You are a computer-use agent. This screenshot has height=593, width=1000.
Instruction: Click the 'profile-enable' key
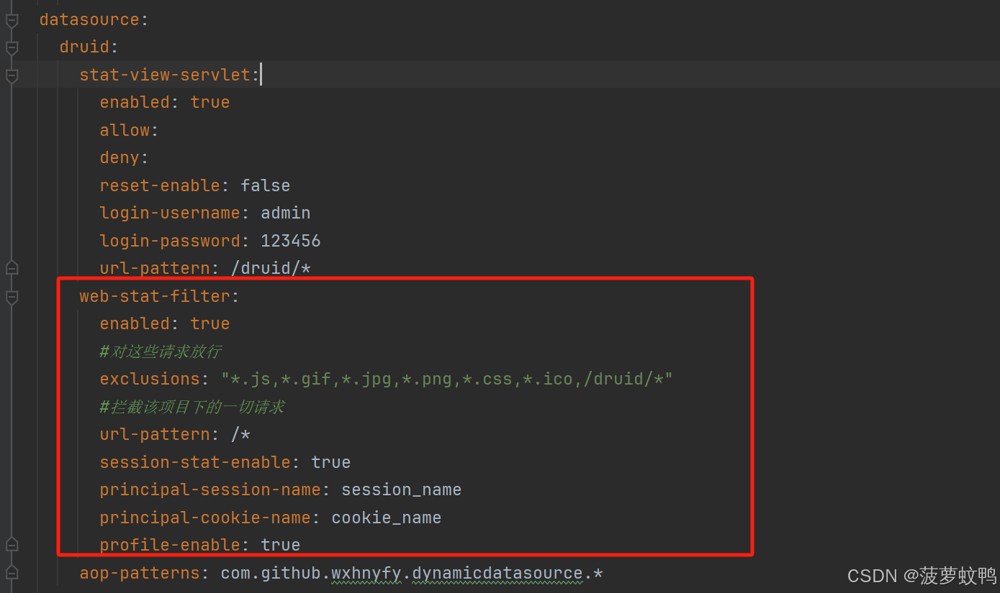170,545
